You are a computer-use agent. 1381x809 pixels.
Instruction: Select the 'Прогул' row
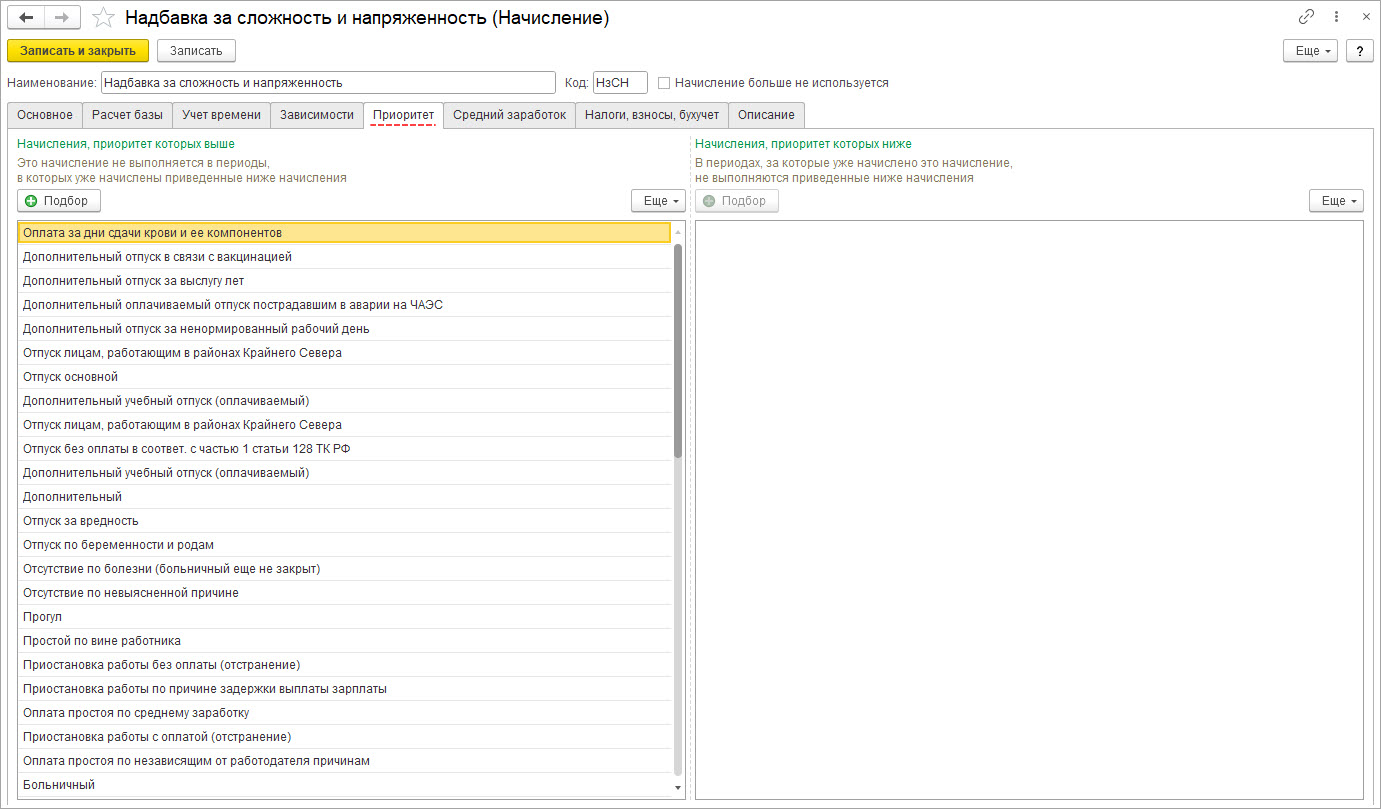pyautogui.click(x=344, y=617)
